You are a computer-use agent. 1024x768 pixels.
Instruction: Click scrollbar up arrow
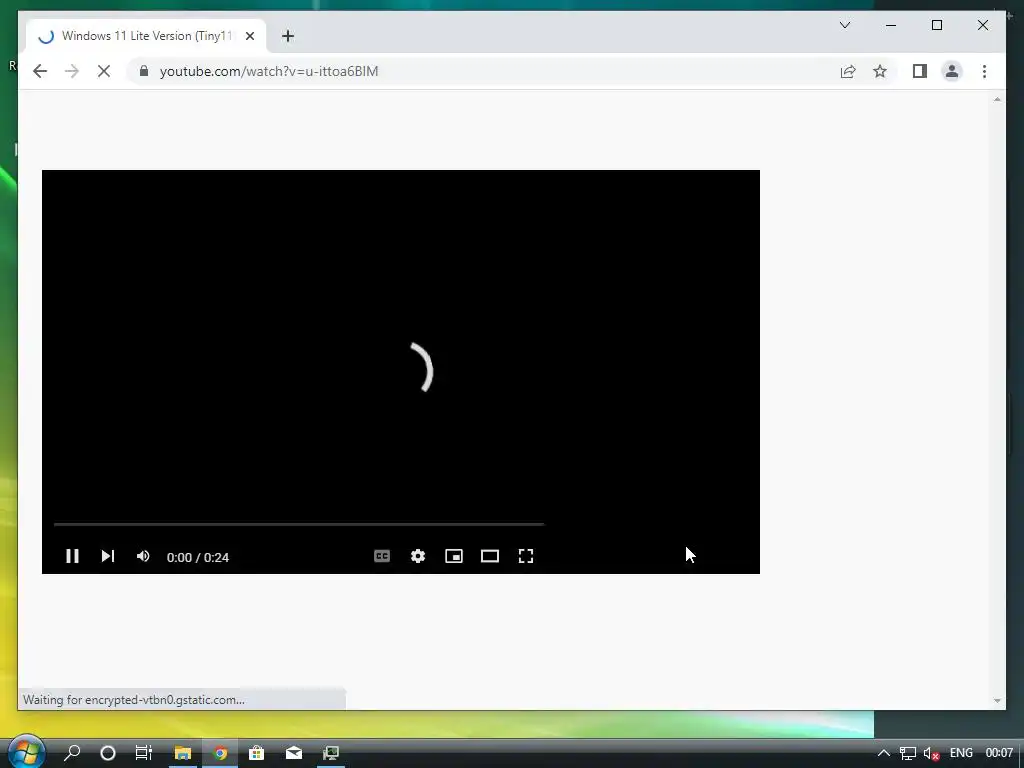(x=997, y=99)
